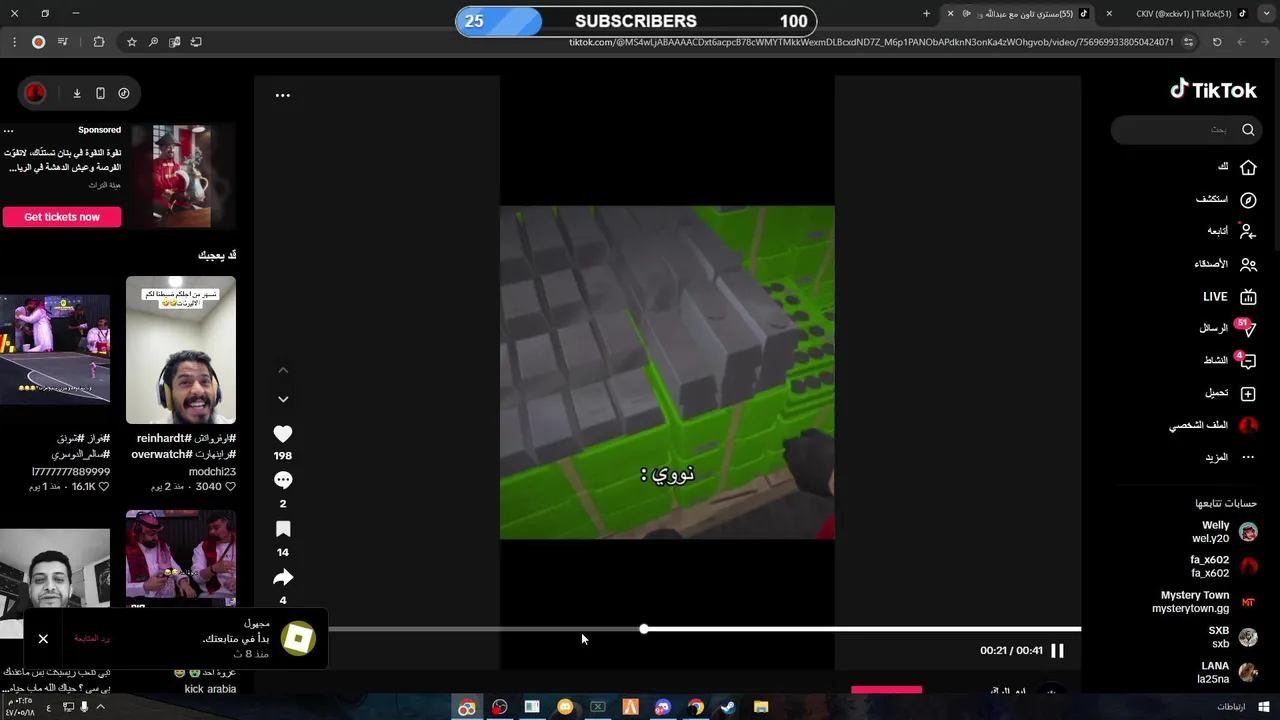The image size is (1280, 720).
Task: Open the profile avatar in floating toolbar
Action: coord(35,93)
